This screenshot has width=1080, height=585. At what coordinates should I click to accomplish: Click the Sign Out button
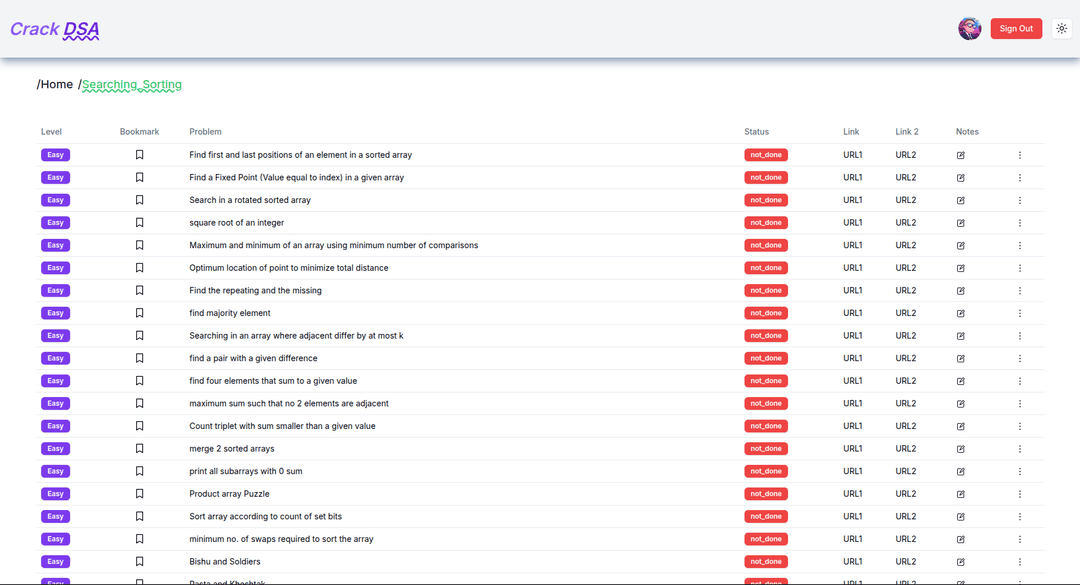[x=1016, y=29]
